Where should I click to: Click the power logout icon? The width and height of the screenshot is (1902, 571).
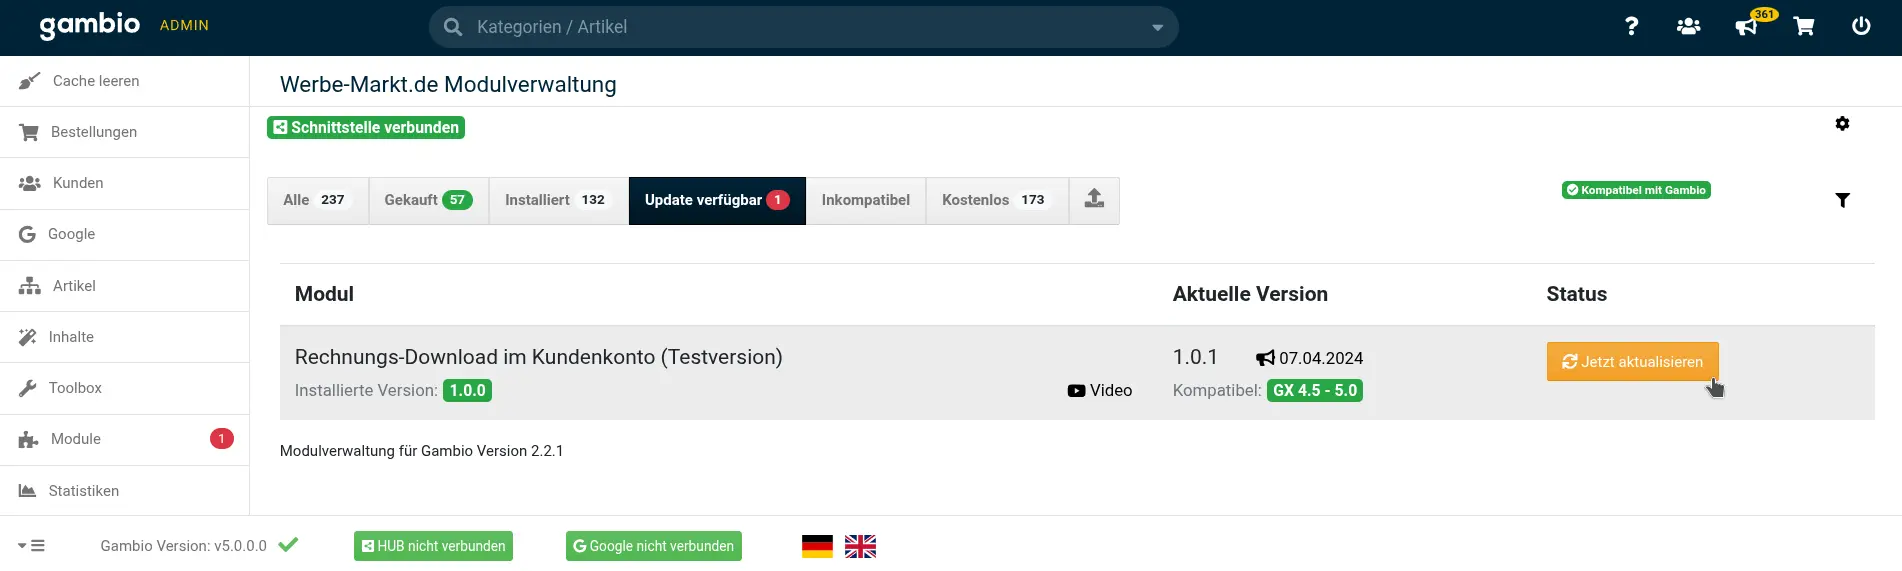[x=1861, y=26]
